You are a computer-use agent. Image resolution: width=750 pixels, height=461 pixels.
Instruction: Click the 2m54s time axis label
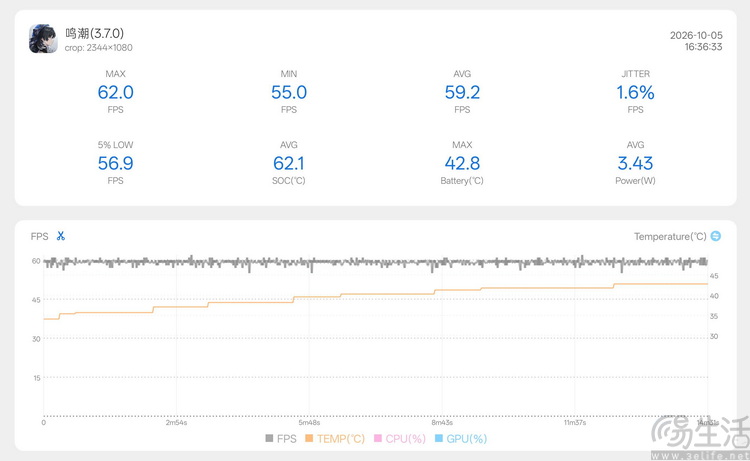click(x=176, y=423)
